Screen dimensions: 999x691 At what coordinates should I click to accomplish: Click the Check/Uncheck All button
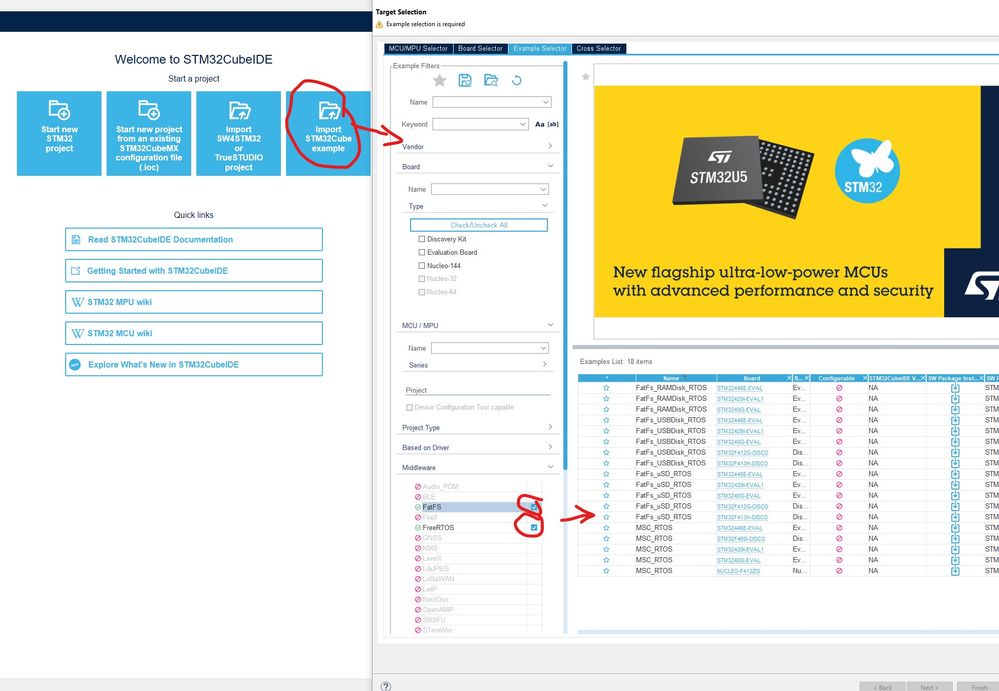tap(478, 225)
